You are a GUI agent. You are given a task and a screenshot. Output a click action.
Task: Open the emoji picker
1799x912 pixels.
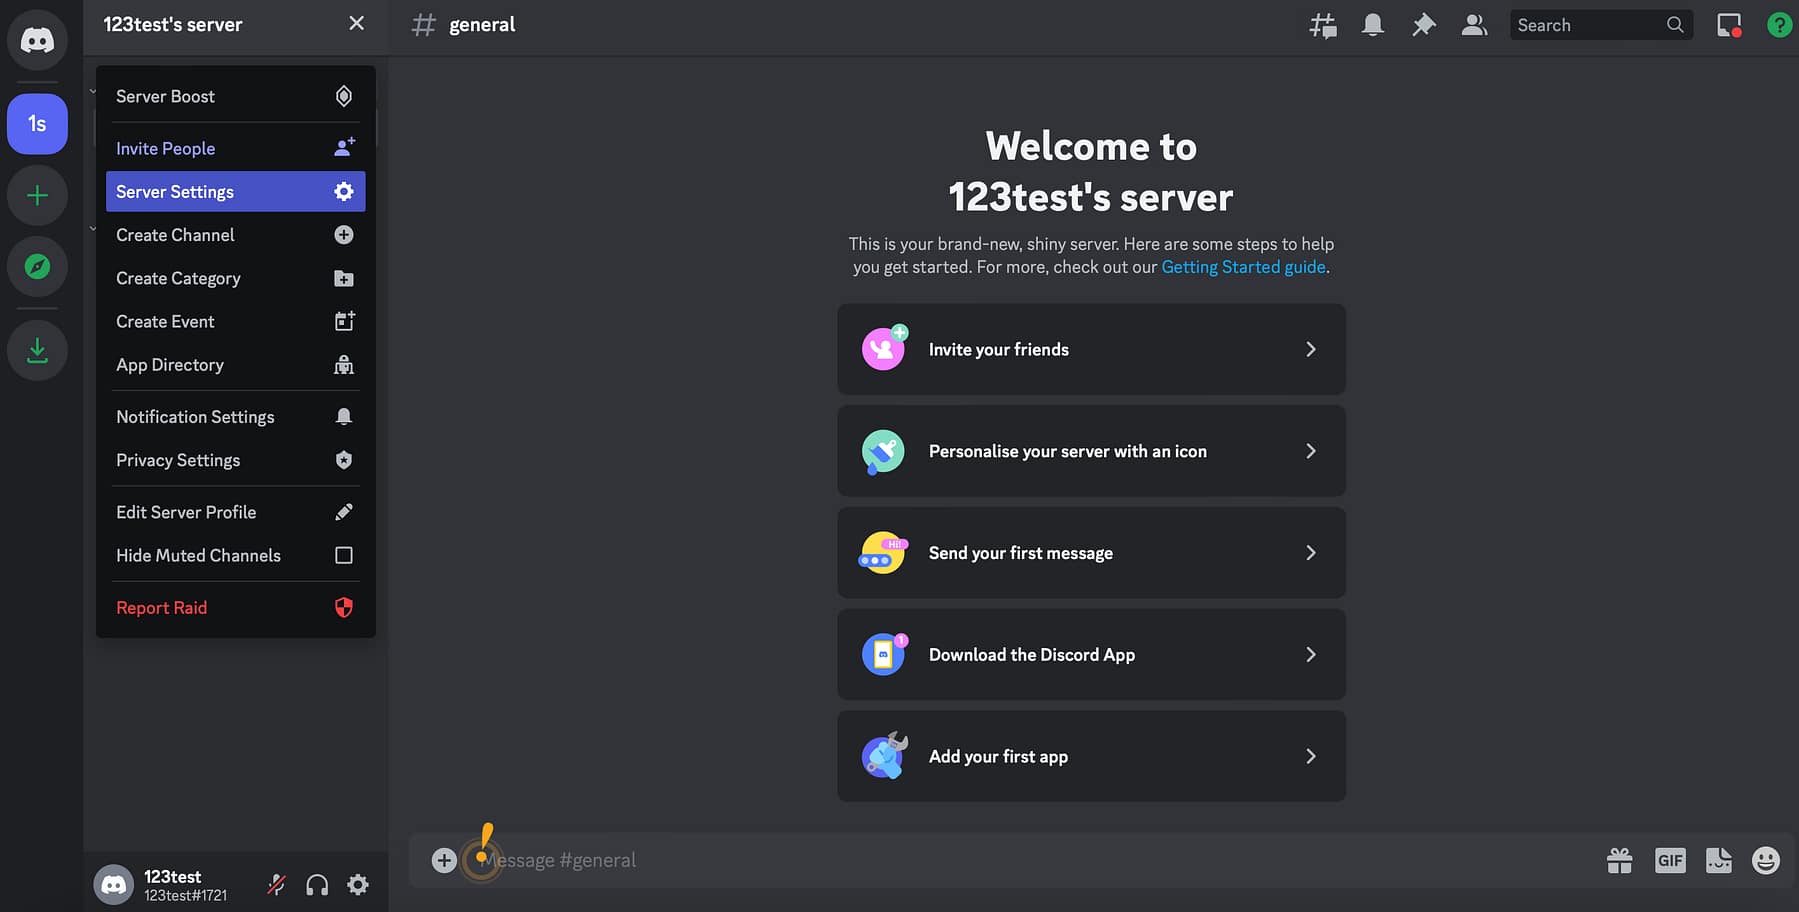(1764, 859)
